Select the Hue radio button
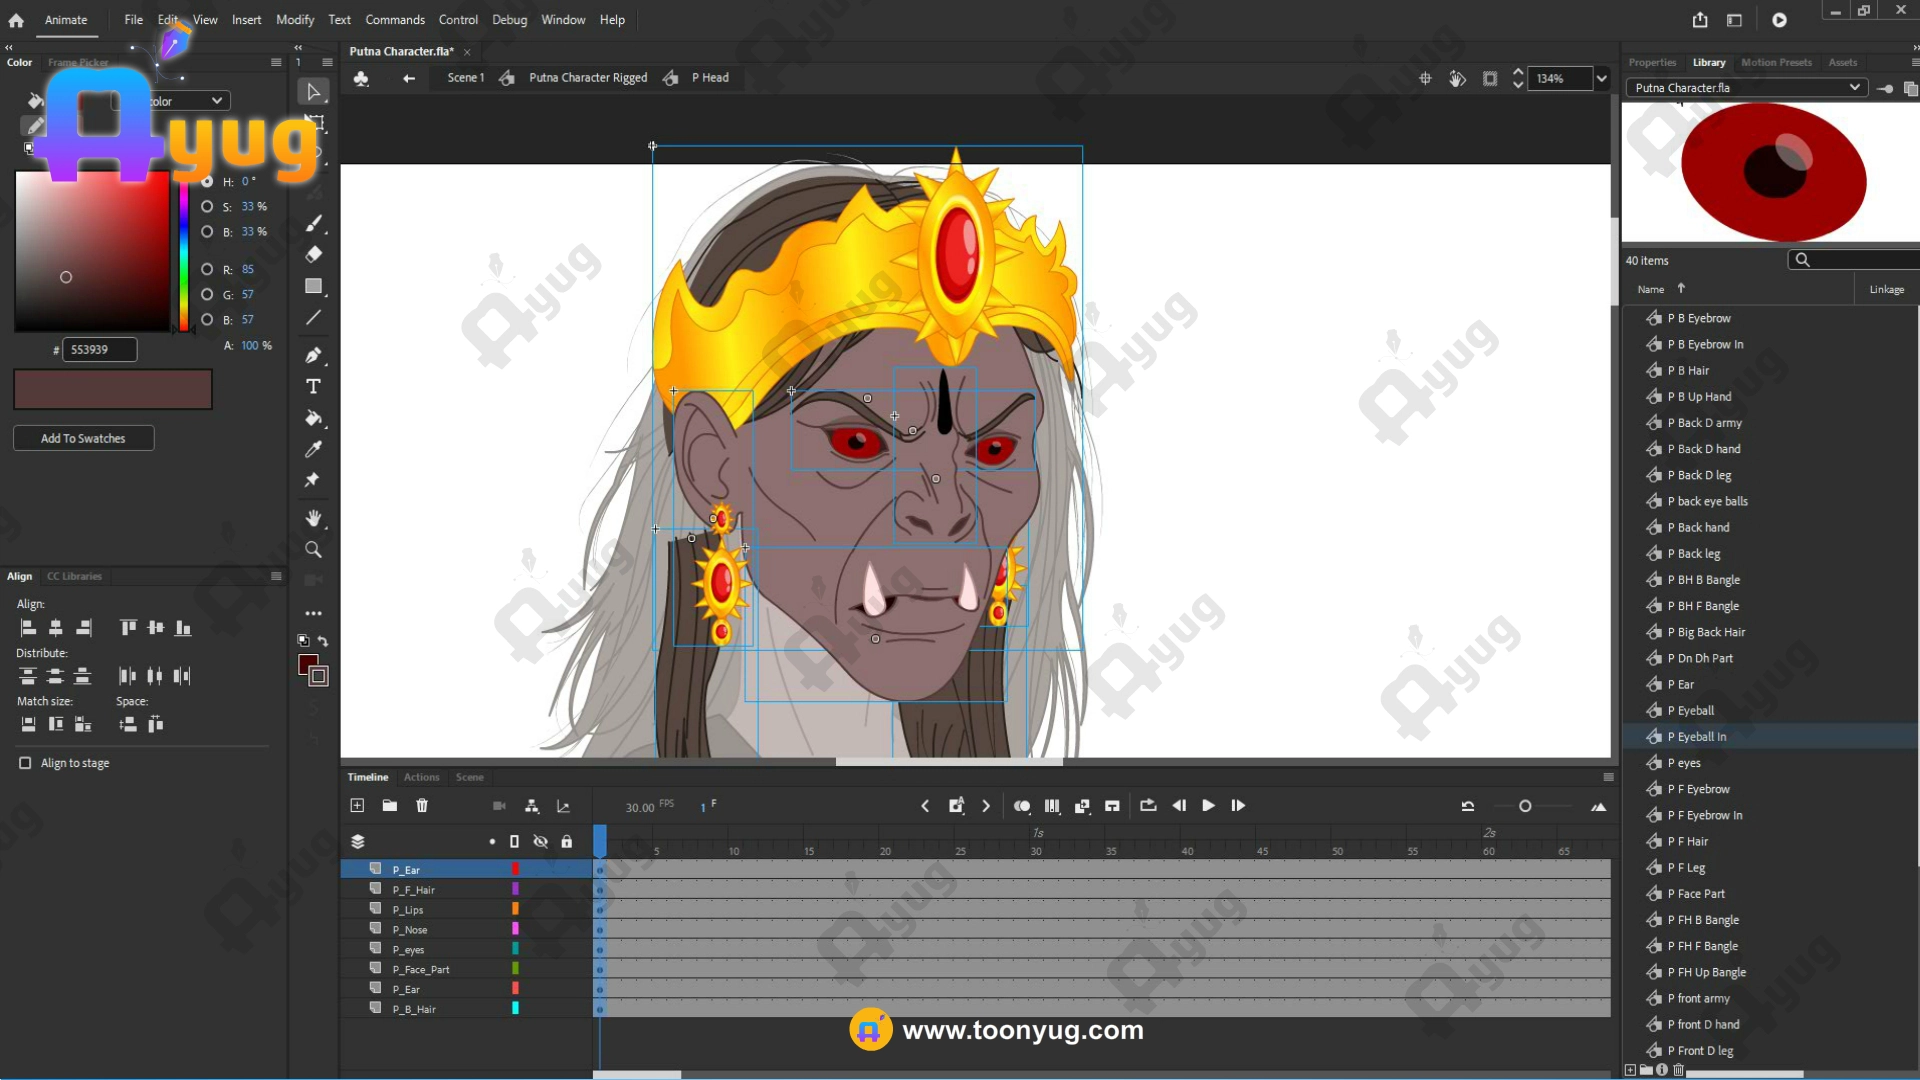The image size is (1920, 1080). (x=207, y=182)
